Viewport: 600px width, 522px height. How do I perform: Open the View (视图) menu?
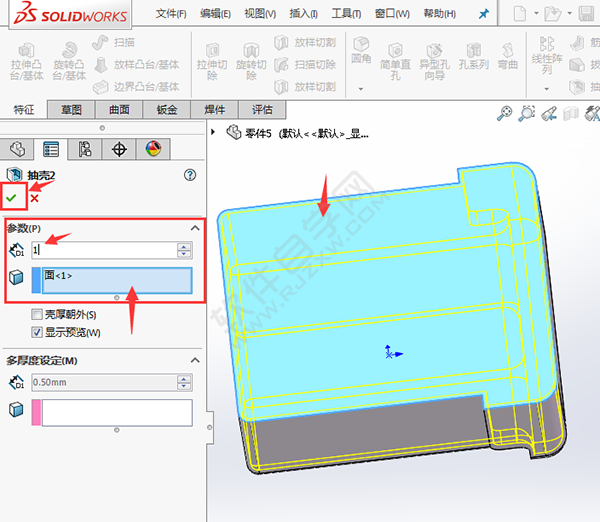[x=260, y=14]
